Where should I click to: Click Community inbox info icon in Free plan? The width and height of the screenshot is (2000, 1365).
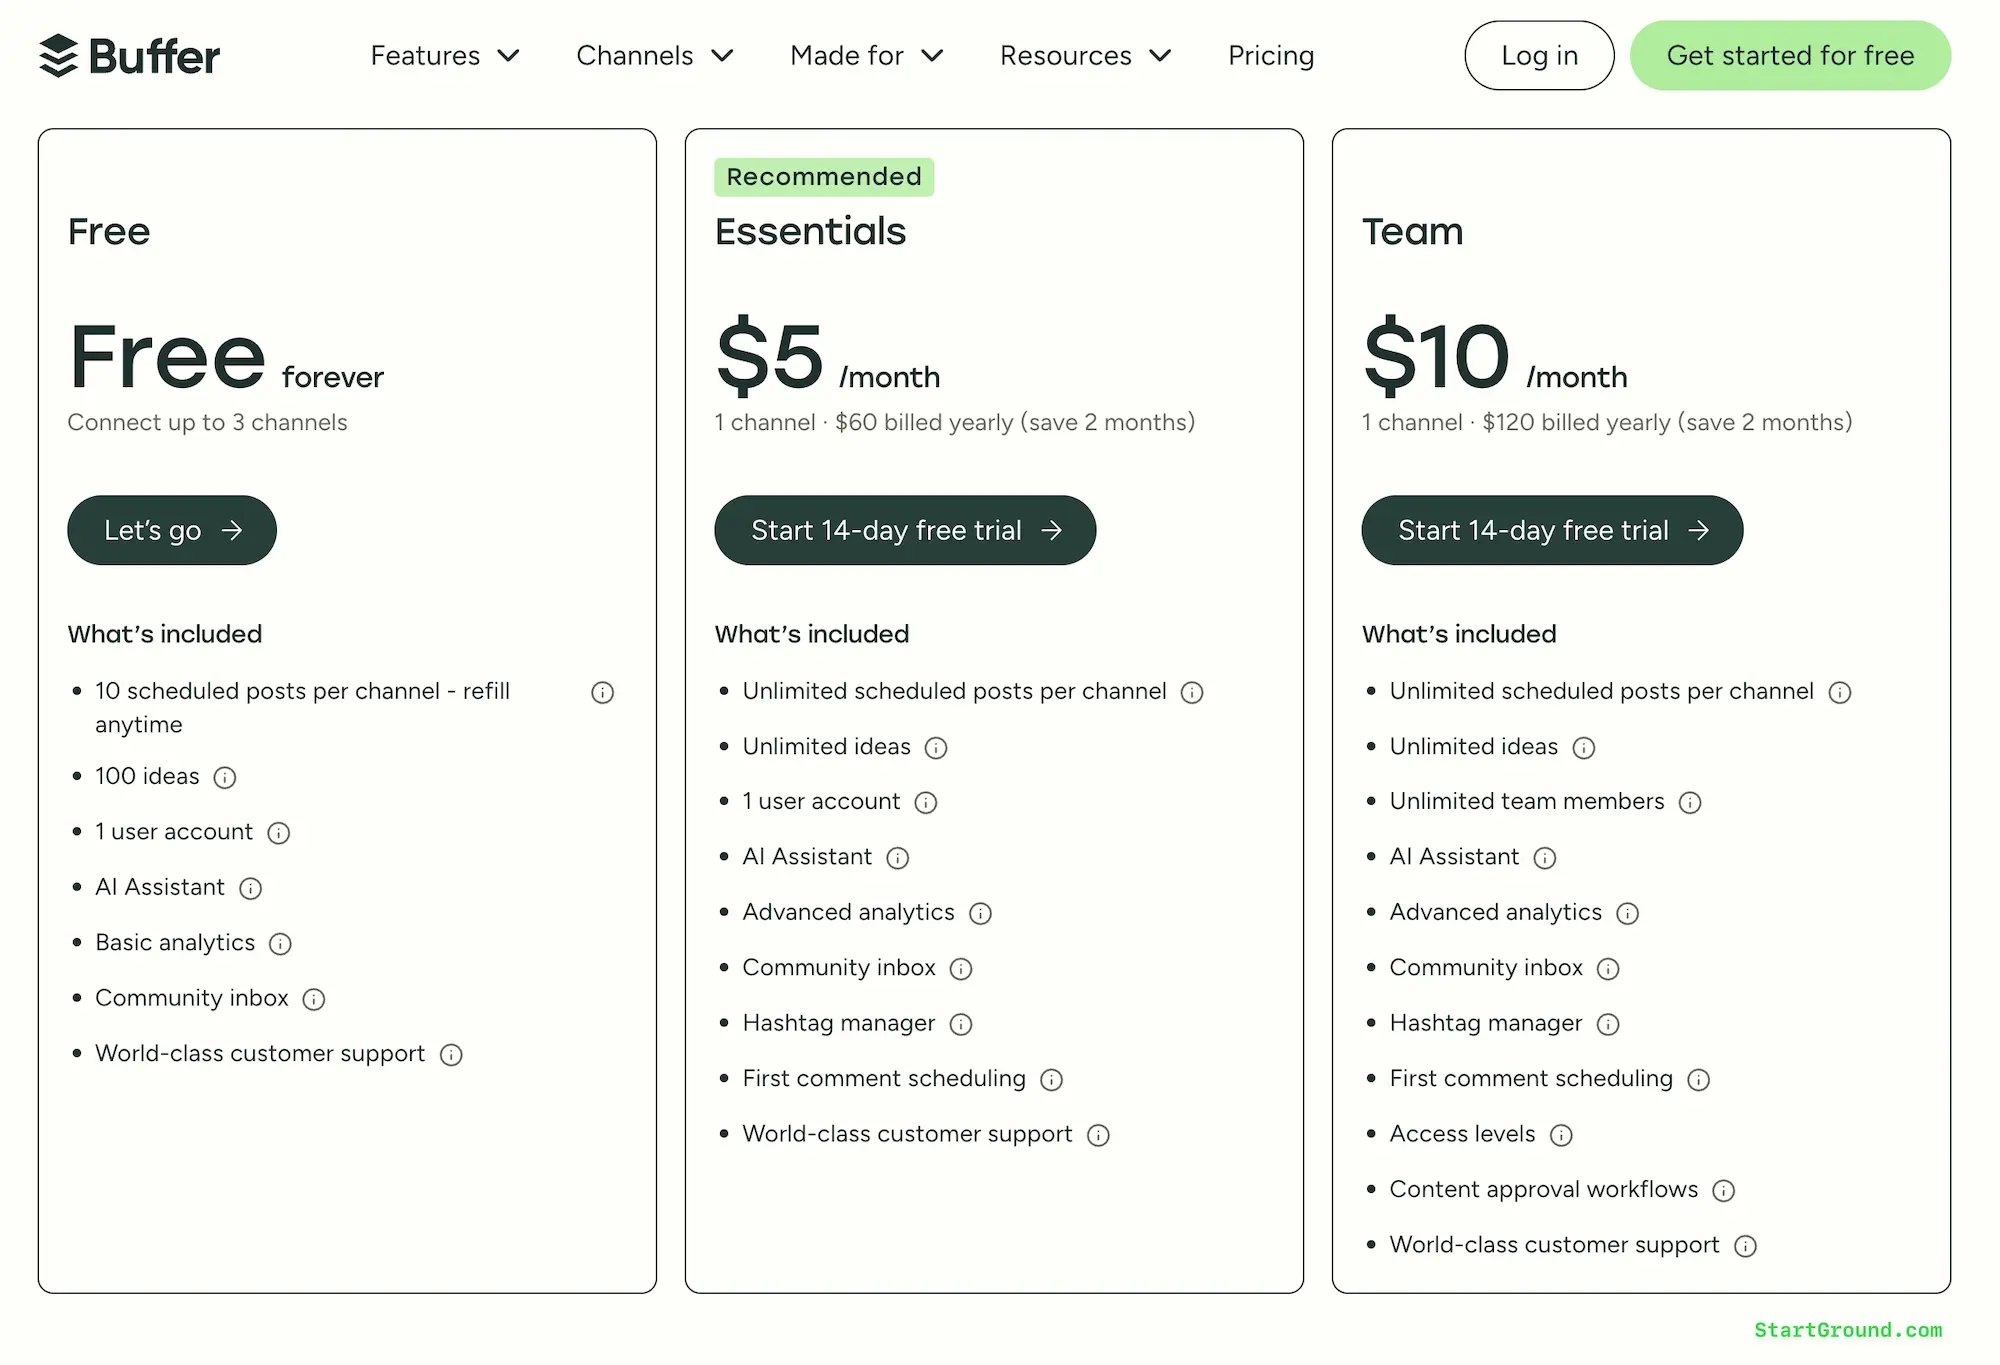coord(314,999)
